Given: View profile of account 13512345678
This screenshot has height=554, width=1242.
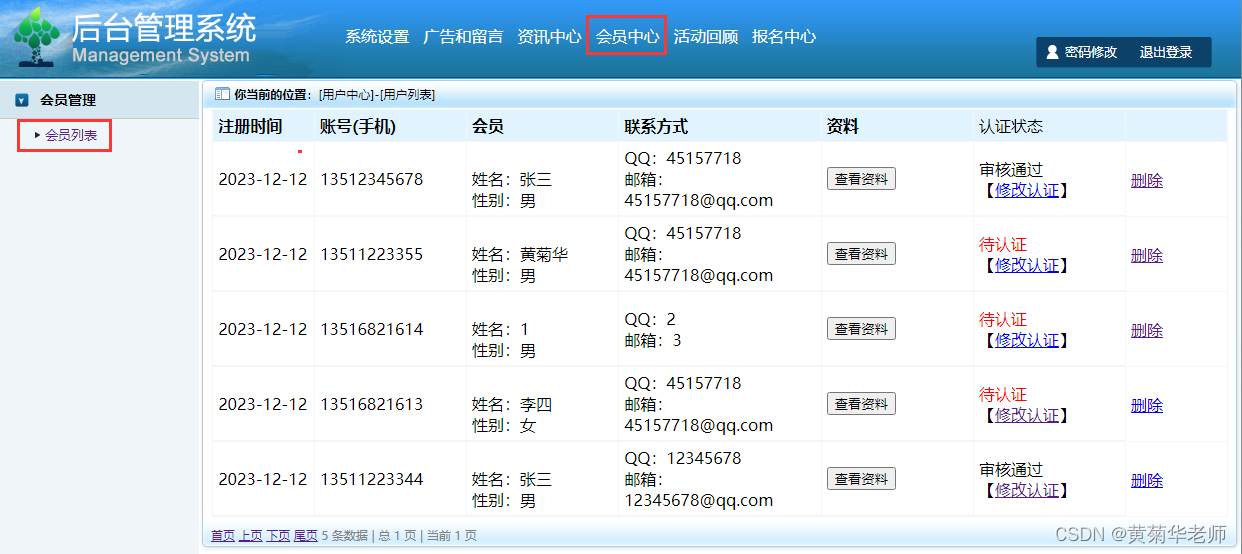Looking at the screenshot, I should tap(861, 179).
